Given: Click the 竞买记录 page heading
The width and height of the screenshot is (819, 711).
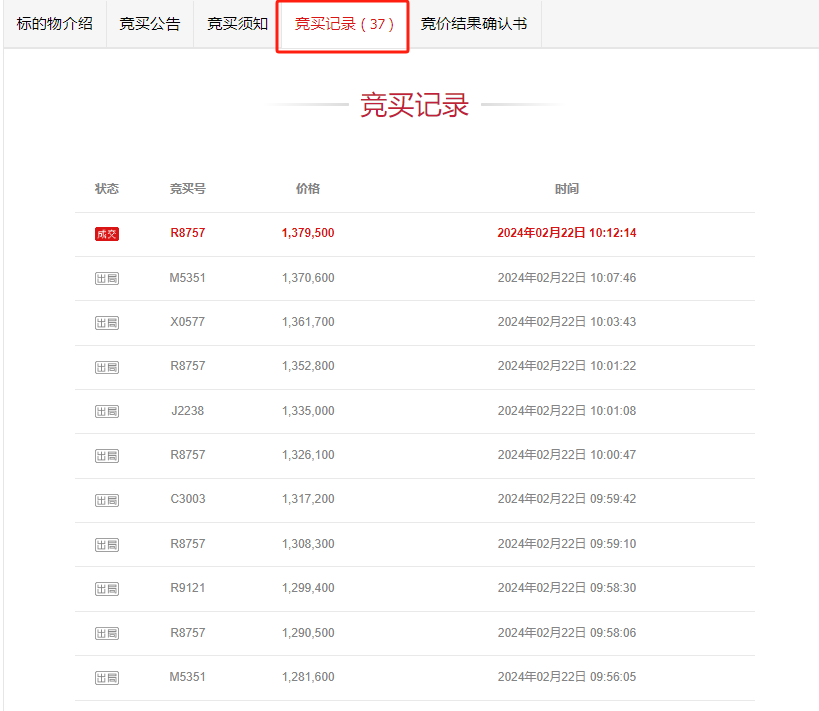Looking at the screenshot, I should 414,105.
